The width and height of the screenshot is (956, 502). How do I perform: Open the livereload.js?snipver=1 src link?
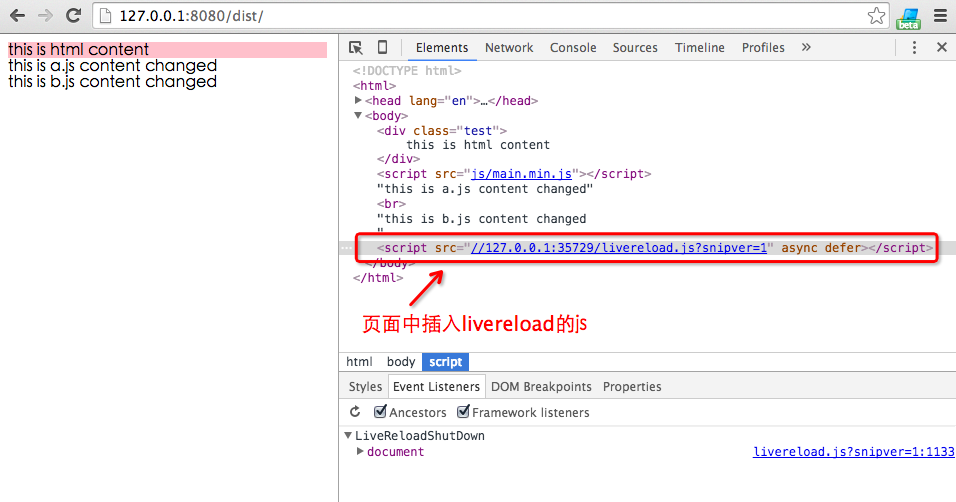click(x=619, y=248)
